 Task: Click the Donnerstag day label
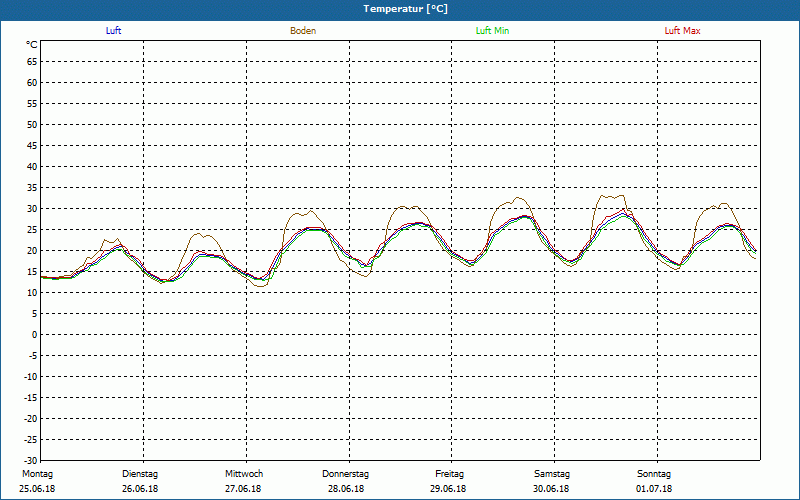[345, 474]
